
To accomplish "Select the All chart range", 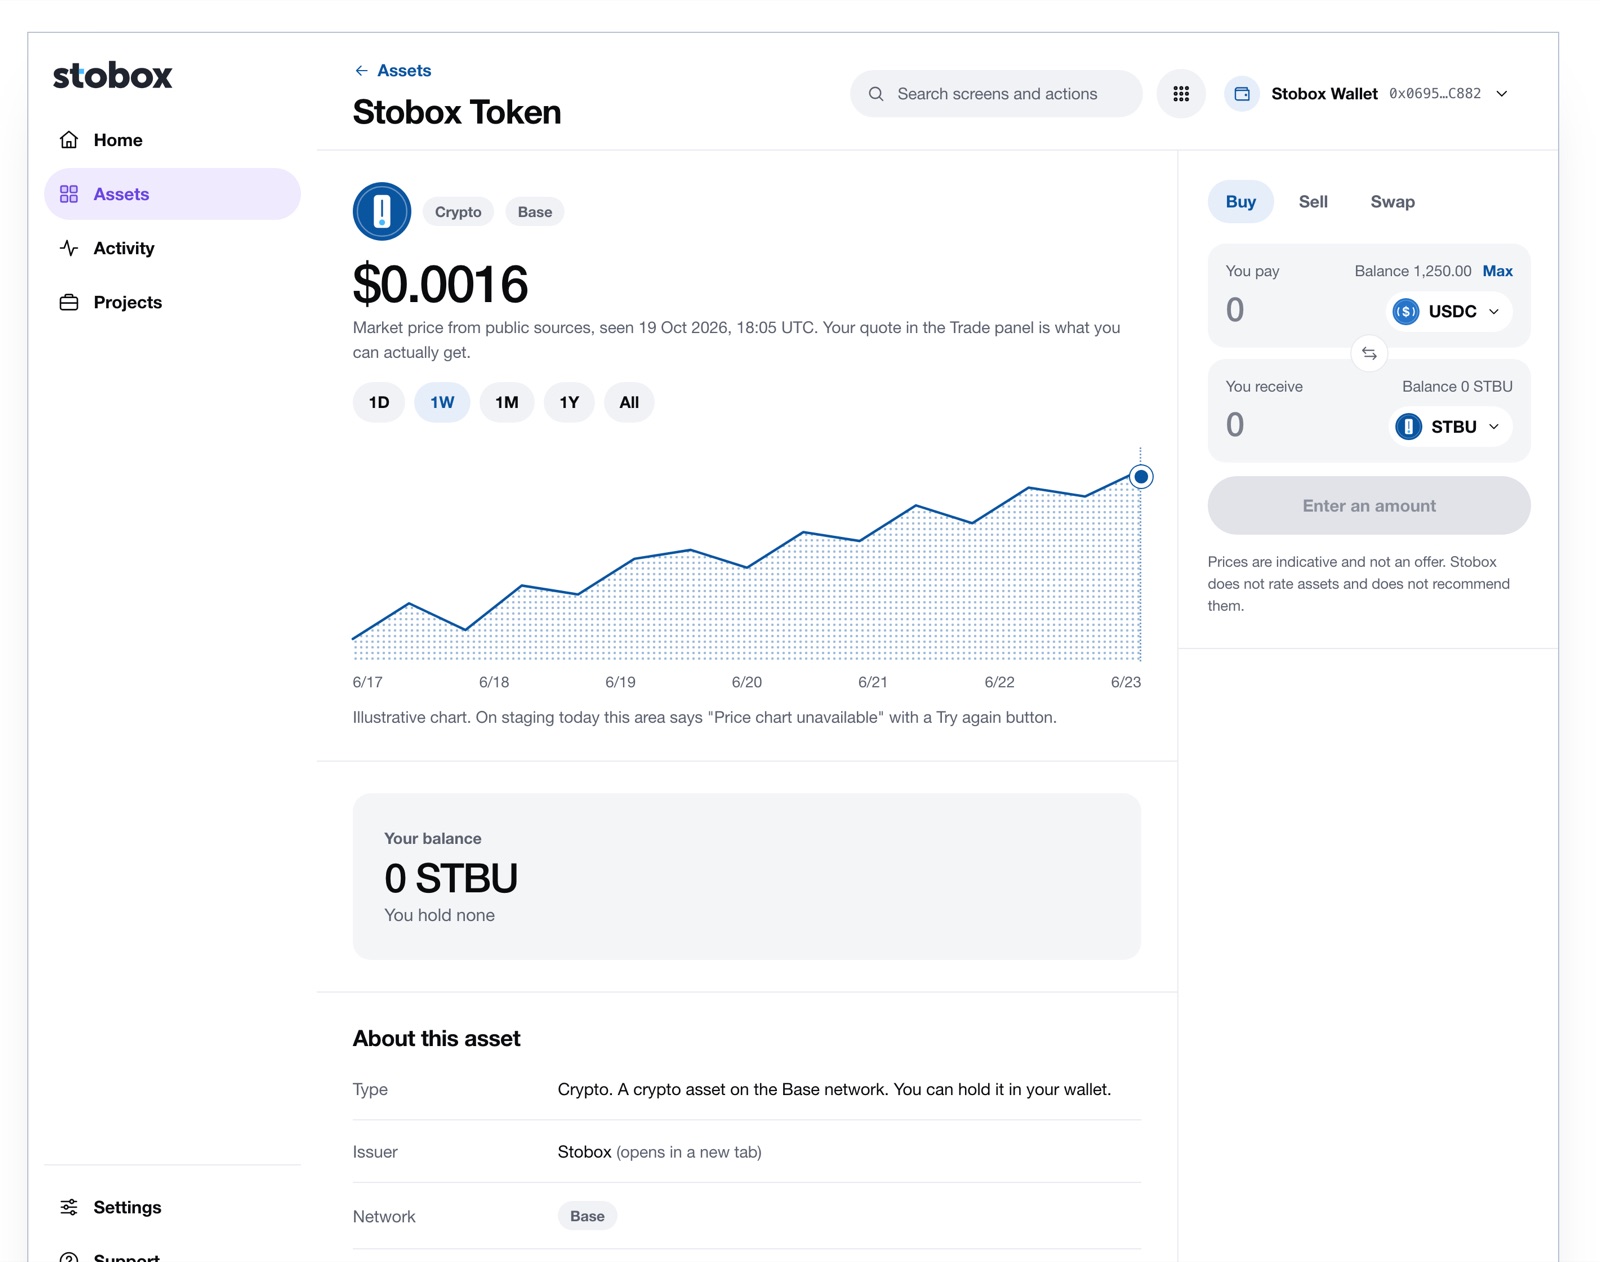I will 629,402.
